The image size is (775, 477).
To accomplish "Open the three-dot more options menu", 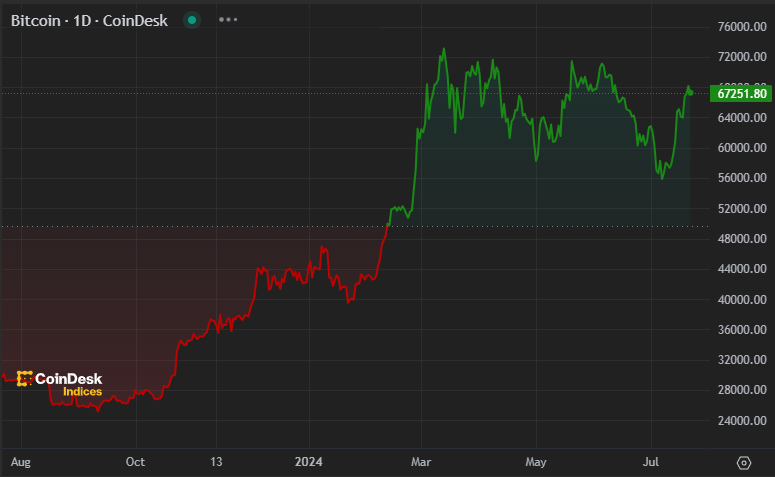I will [228, 19].
